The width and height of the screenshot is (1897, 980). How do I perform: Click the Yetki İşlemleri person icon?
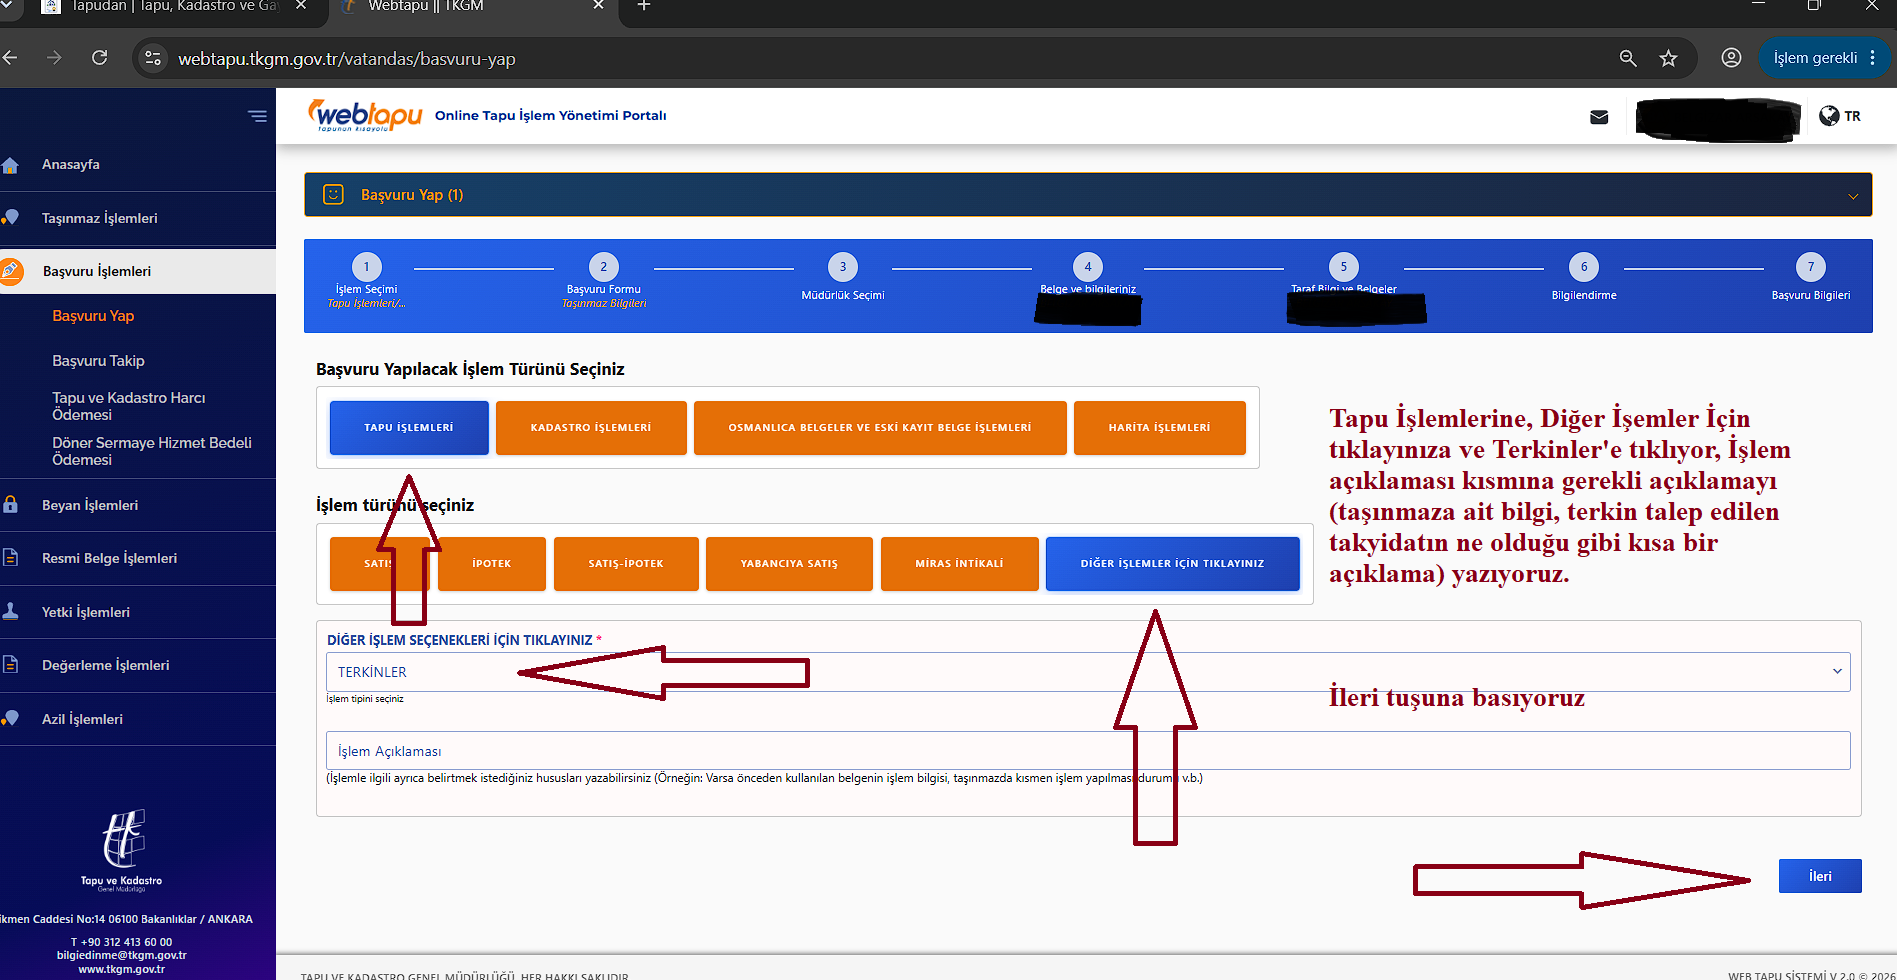[x=10, y=611]
